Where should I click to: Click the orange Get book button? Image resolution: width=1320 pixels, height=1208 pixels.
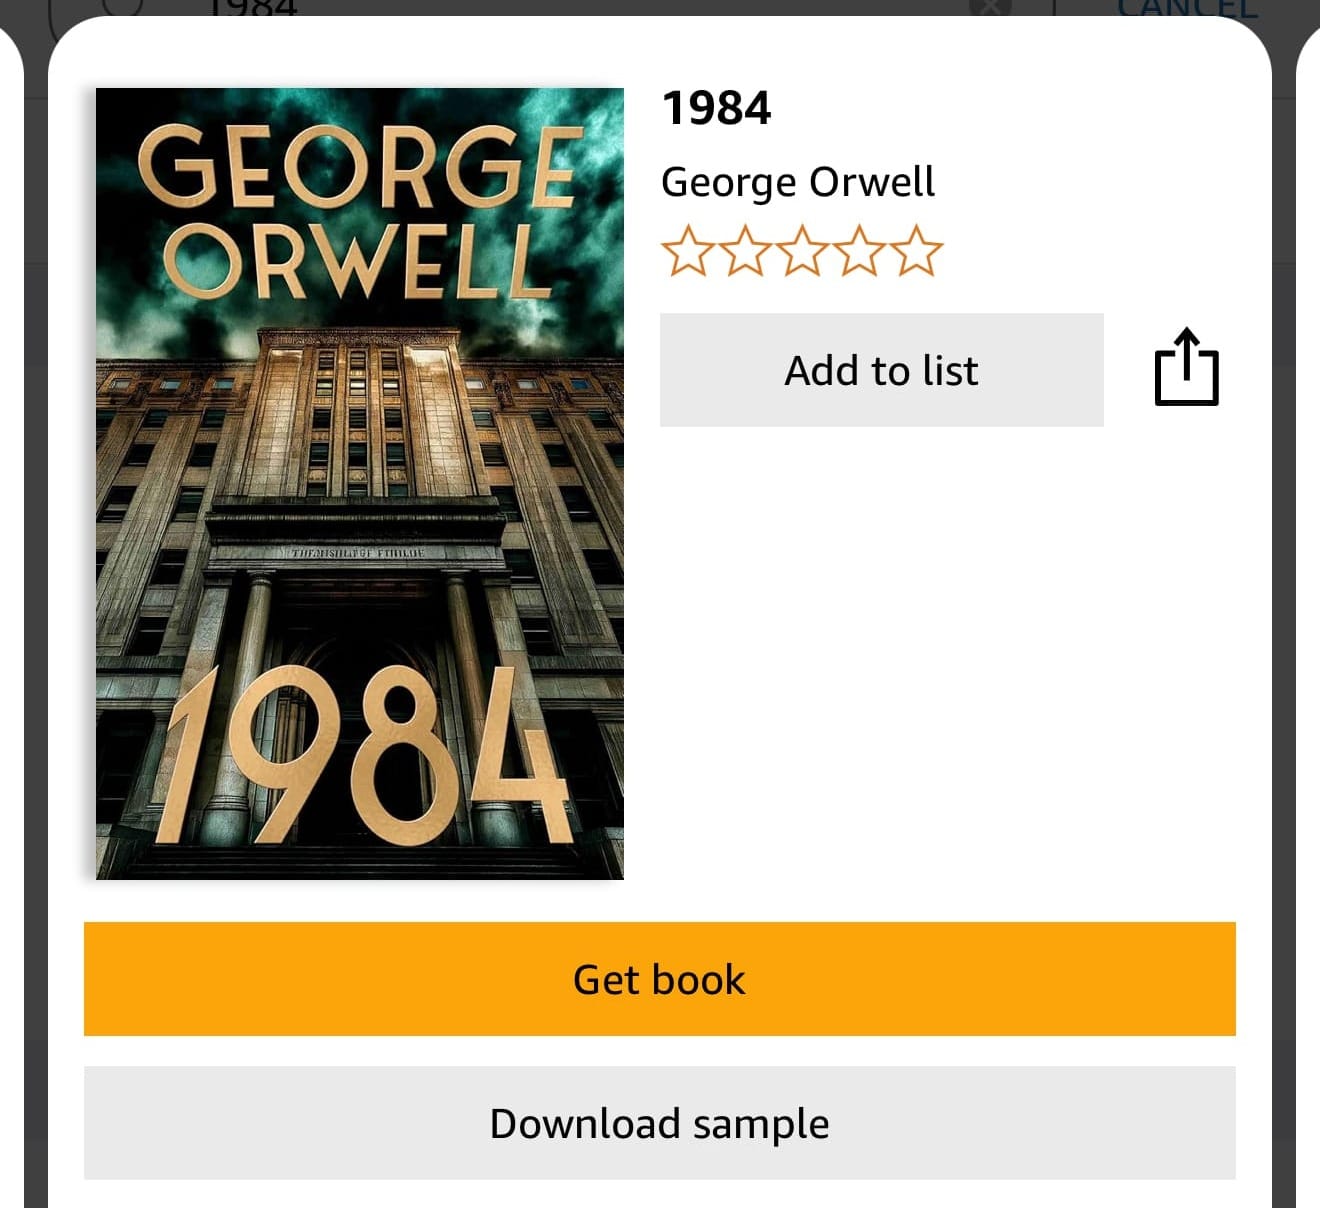click(660, 979)
